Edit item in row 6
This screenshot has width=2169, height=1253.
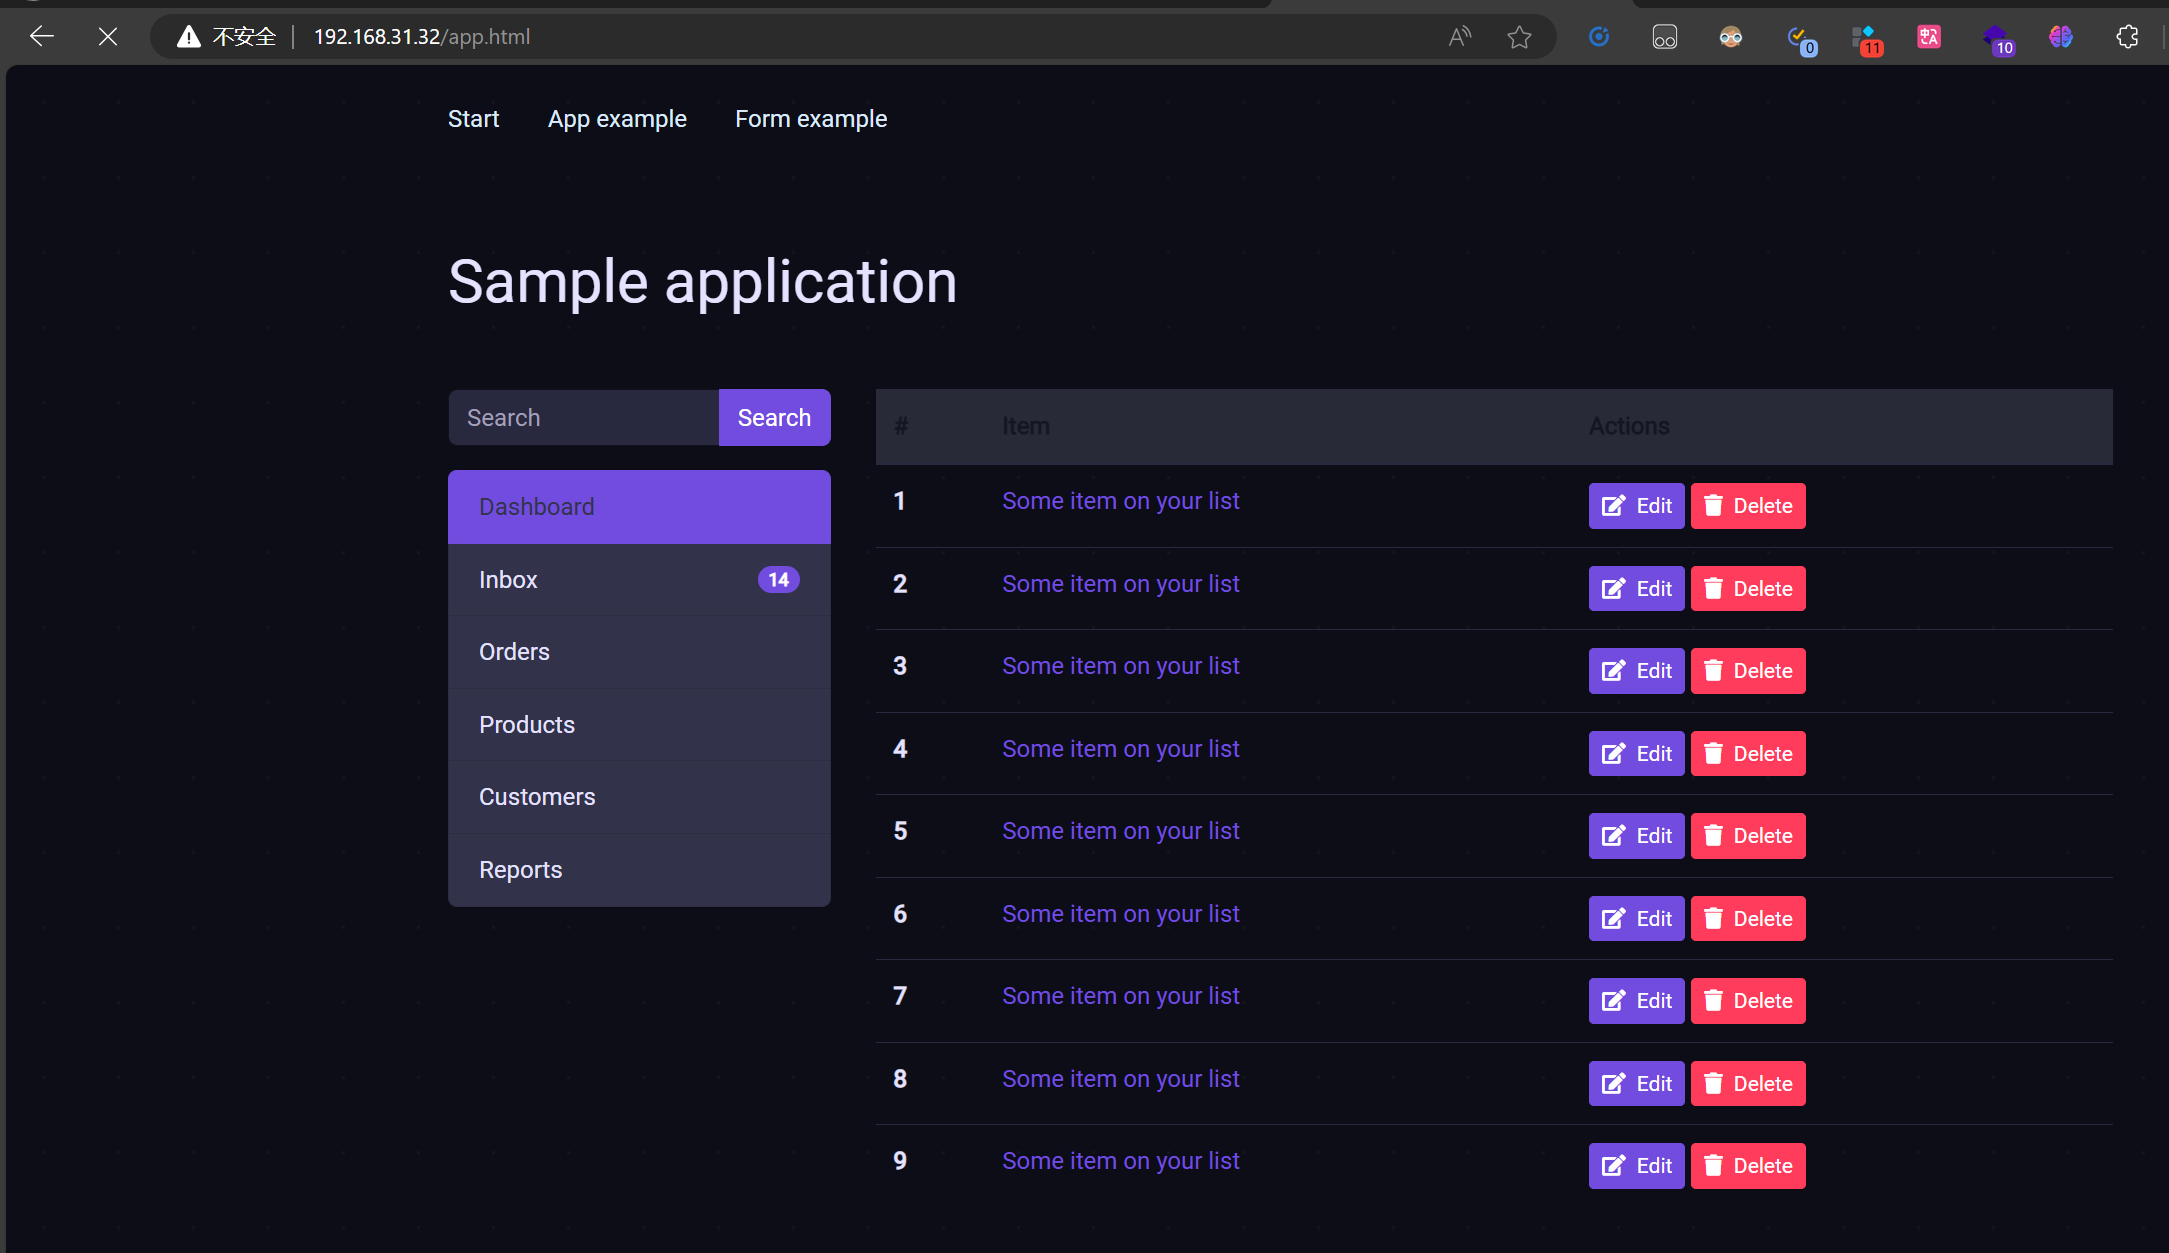[x=1636, y=919]
